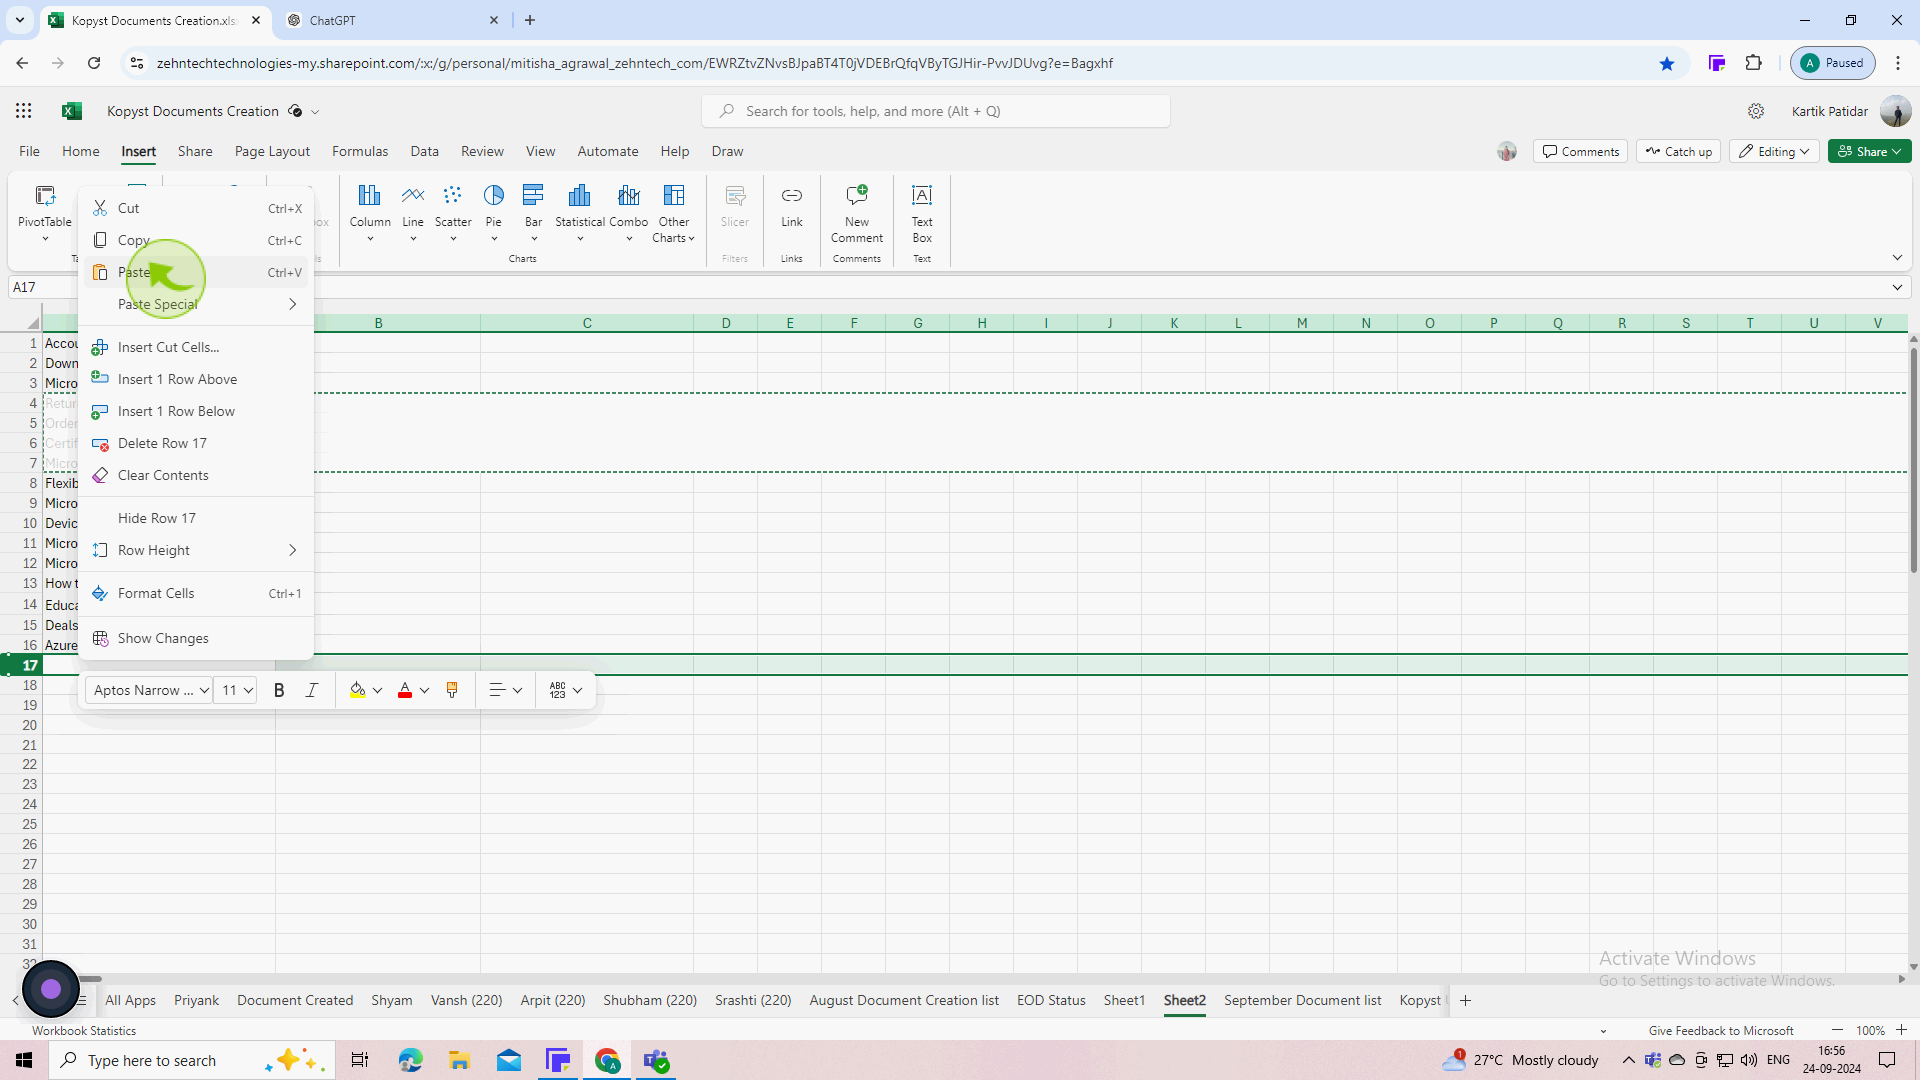
Task: Click the format painter icon in mini toolbar
Action: point(452,690)
